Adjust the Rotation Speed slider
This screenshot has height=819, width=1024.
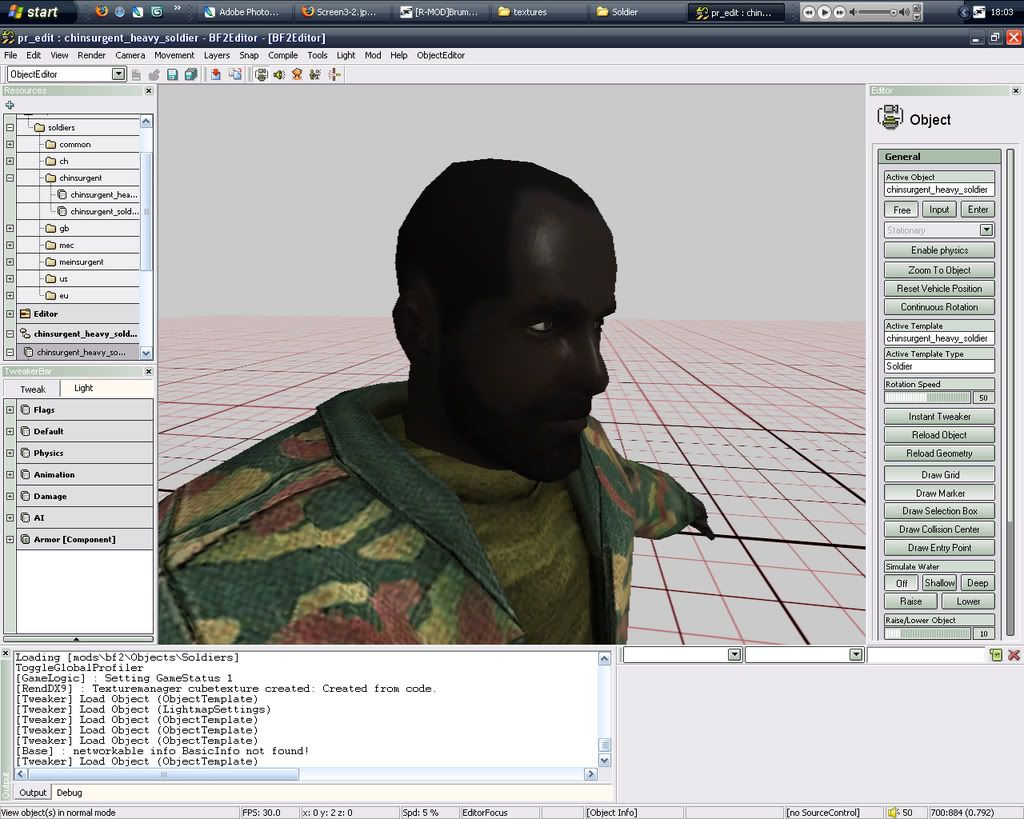click(927, 397)
